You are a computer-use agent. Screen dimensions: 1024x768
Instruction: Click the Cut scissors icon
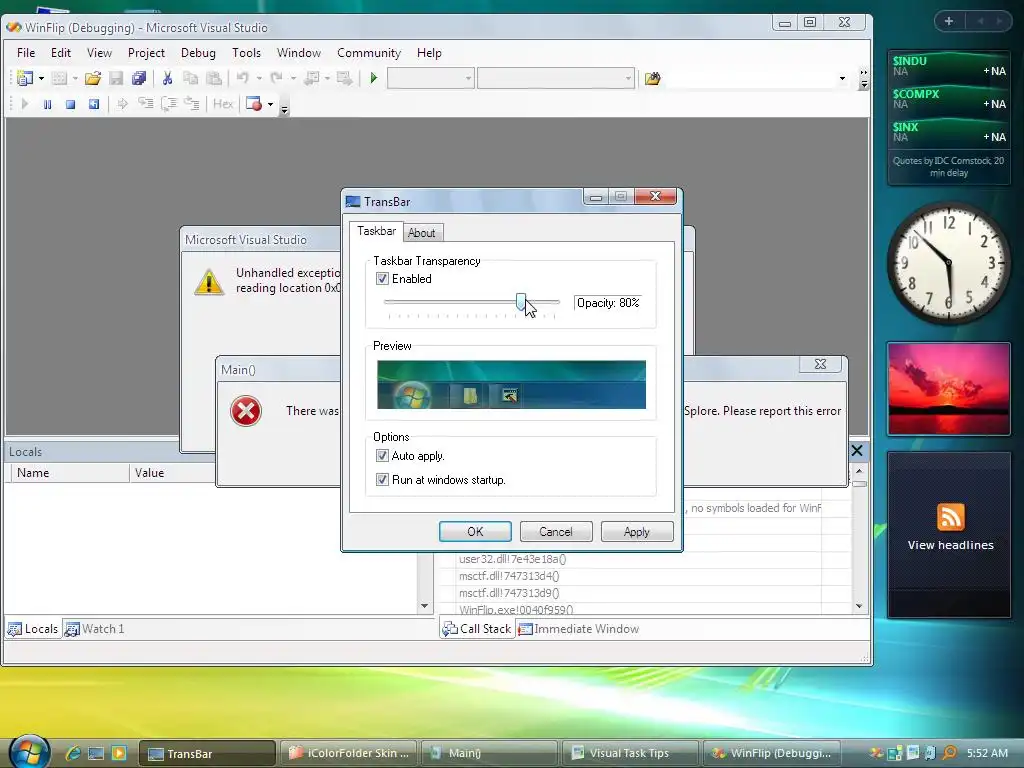click(x=167, y=78)
